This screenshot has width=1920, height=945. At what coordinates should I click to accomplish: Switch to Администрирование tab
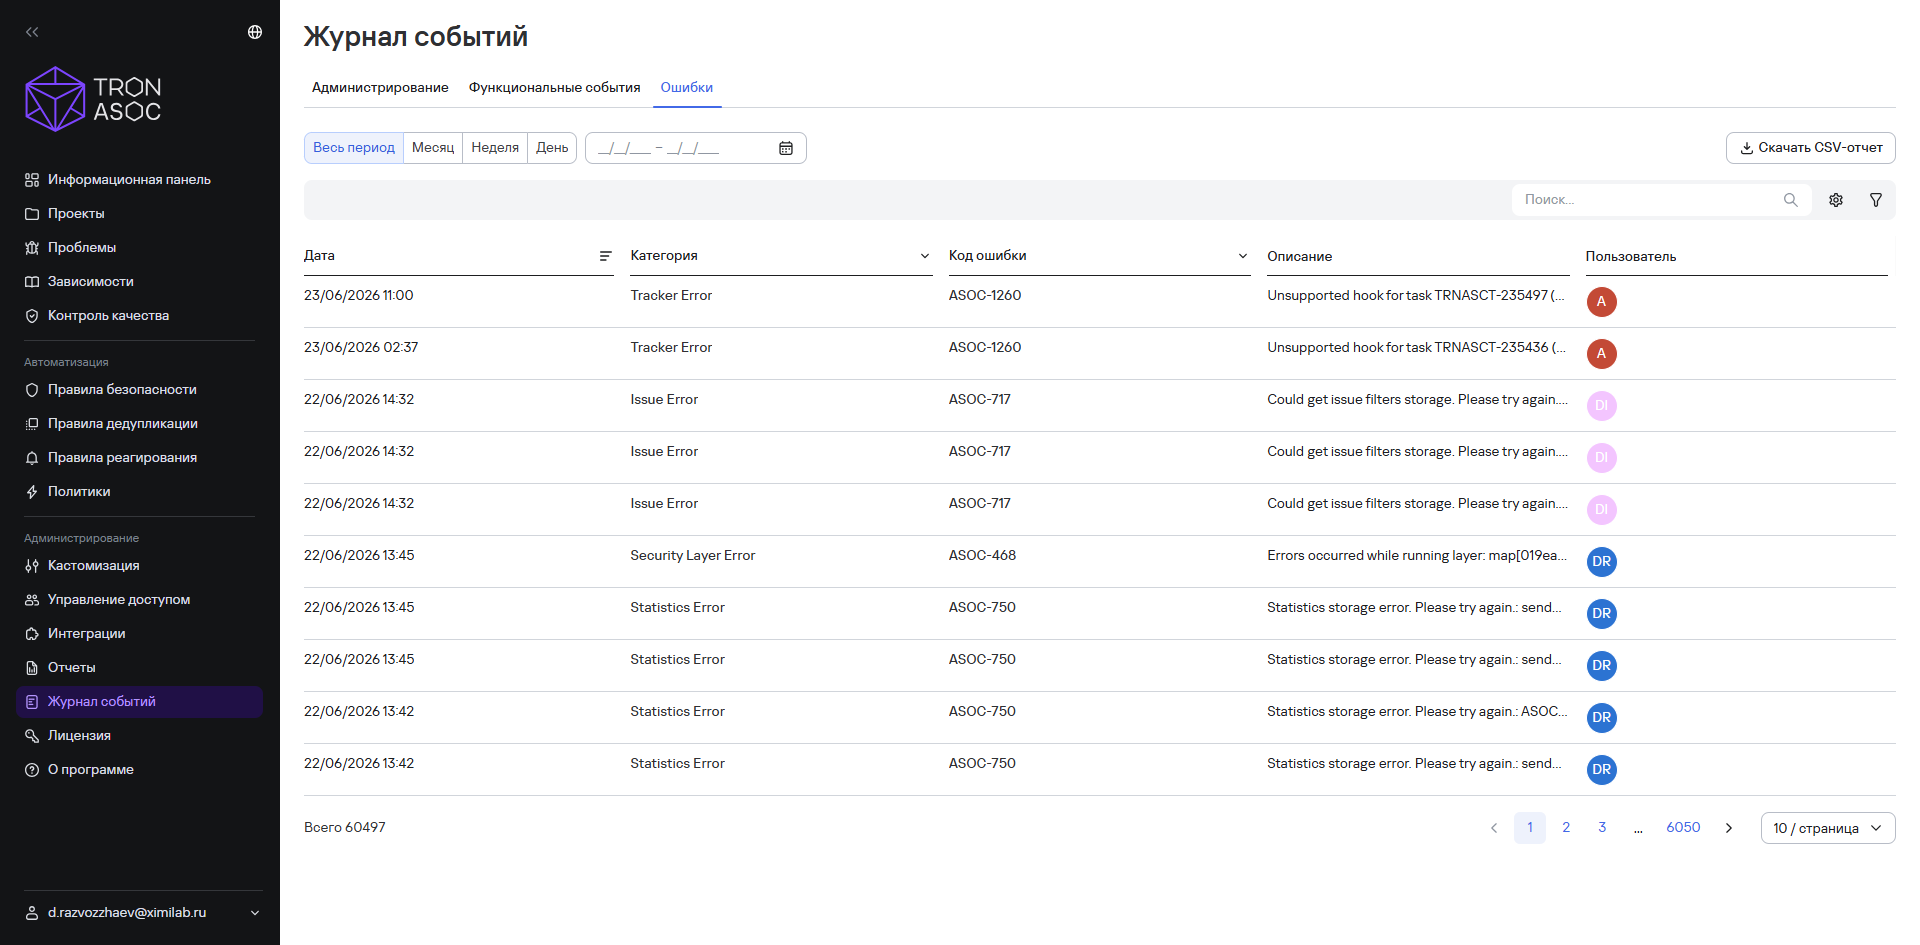tap(380, 88)
